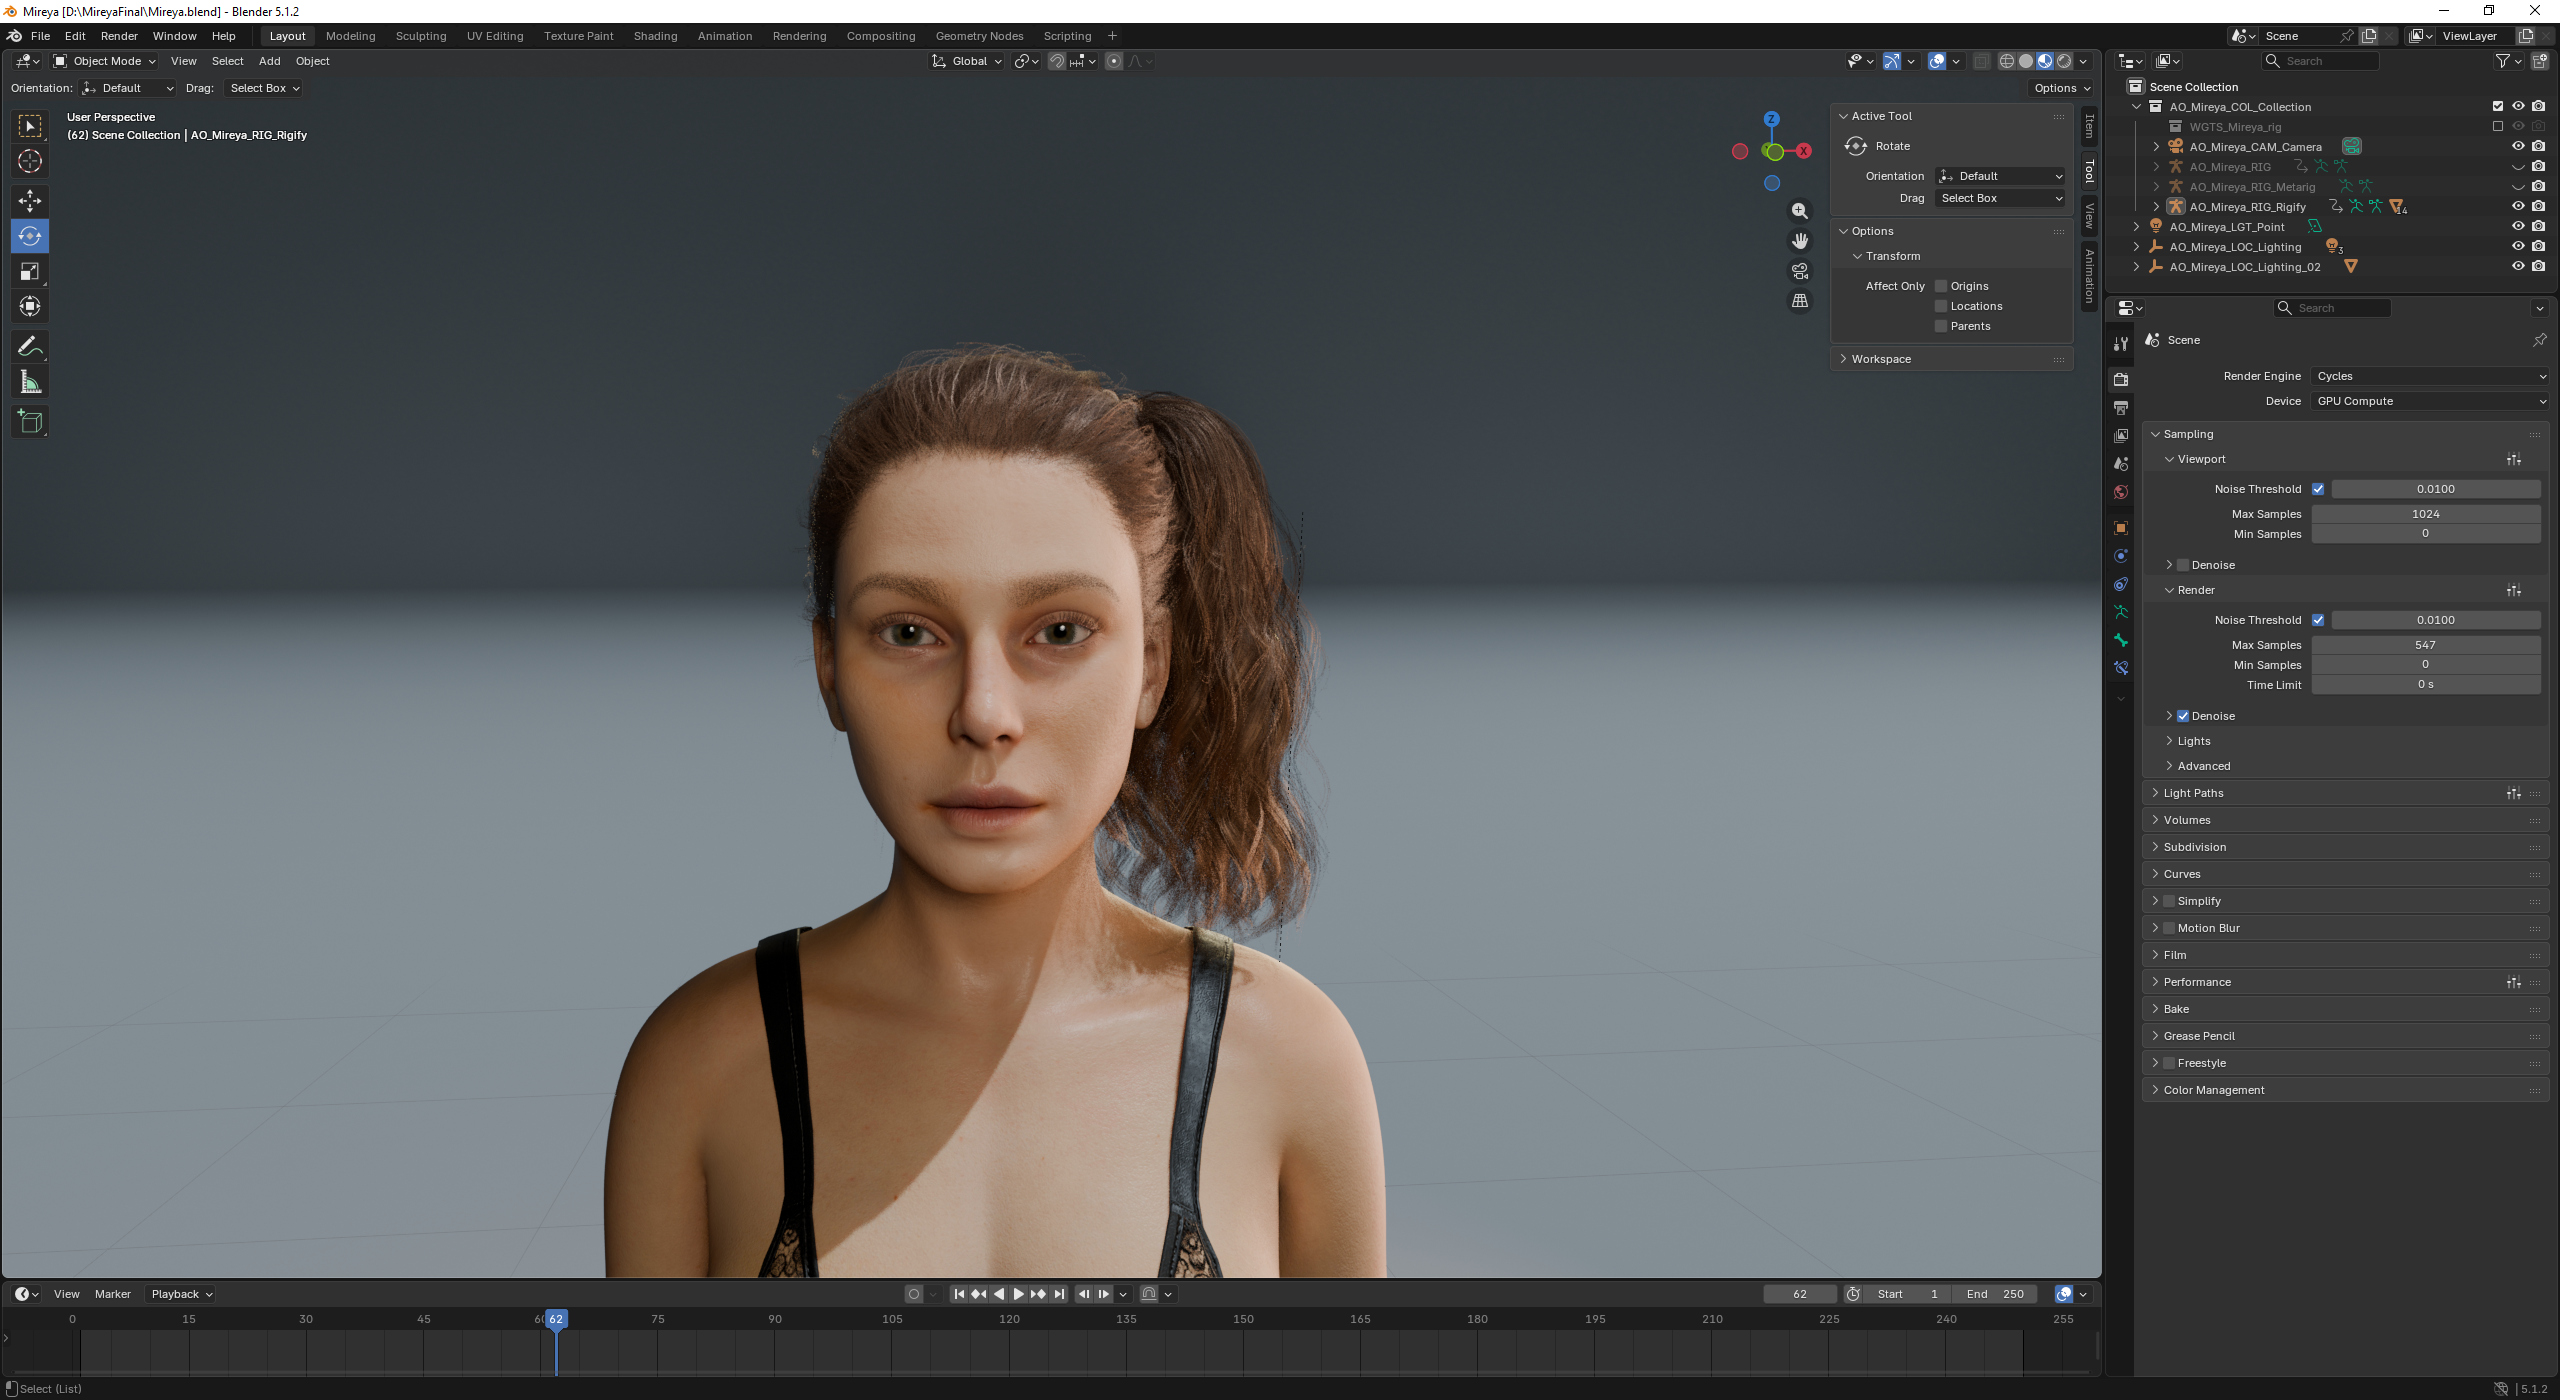Screen dimensions: 2560x1400
Task: Select the Cursor tool
Action: tap(30, 161)
